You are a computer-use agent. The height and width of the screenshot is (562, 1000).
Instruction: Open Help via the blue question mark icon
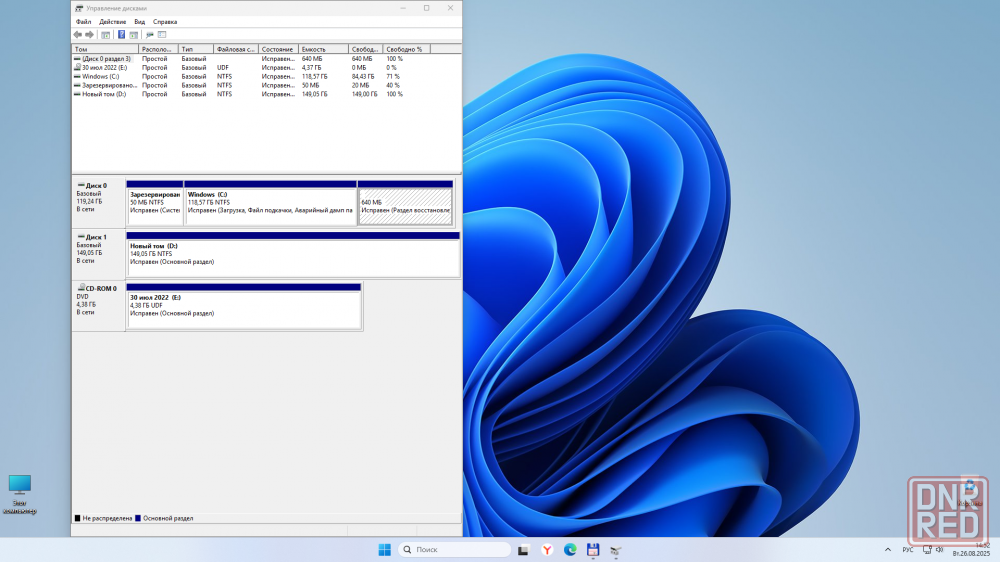[121, 34]
